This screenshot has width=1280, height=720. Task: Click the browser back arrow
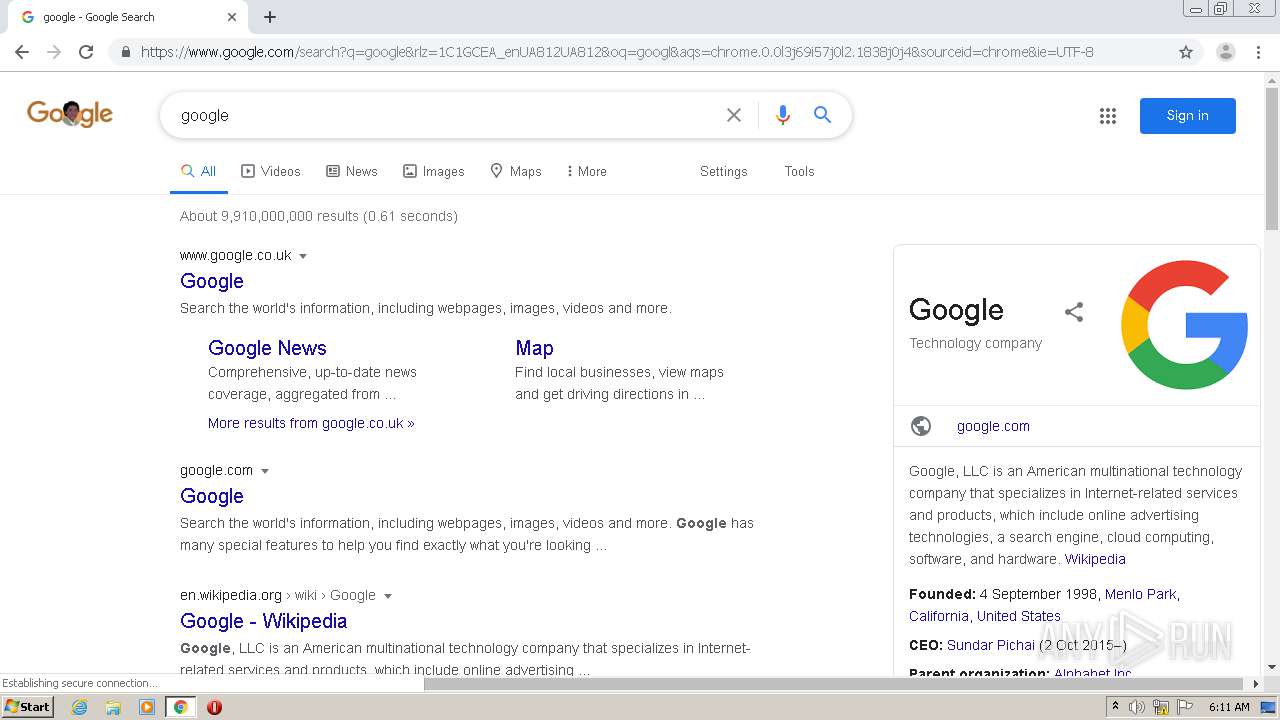[x=22, y=52]
